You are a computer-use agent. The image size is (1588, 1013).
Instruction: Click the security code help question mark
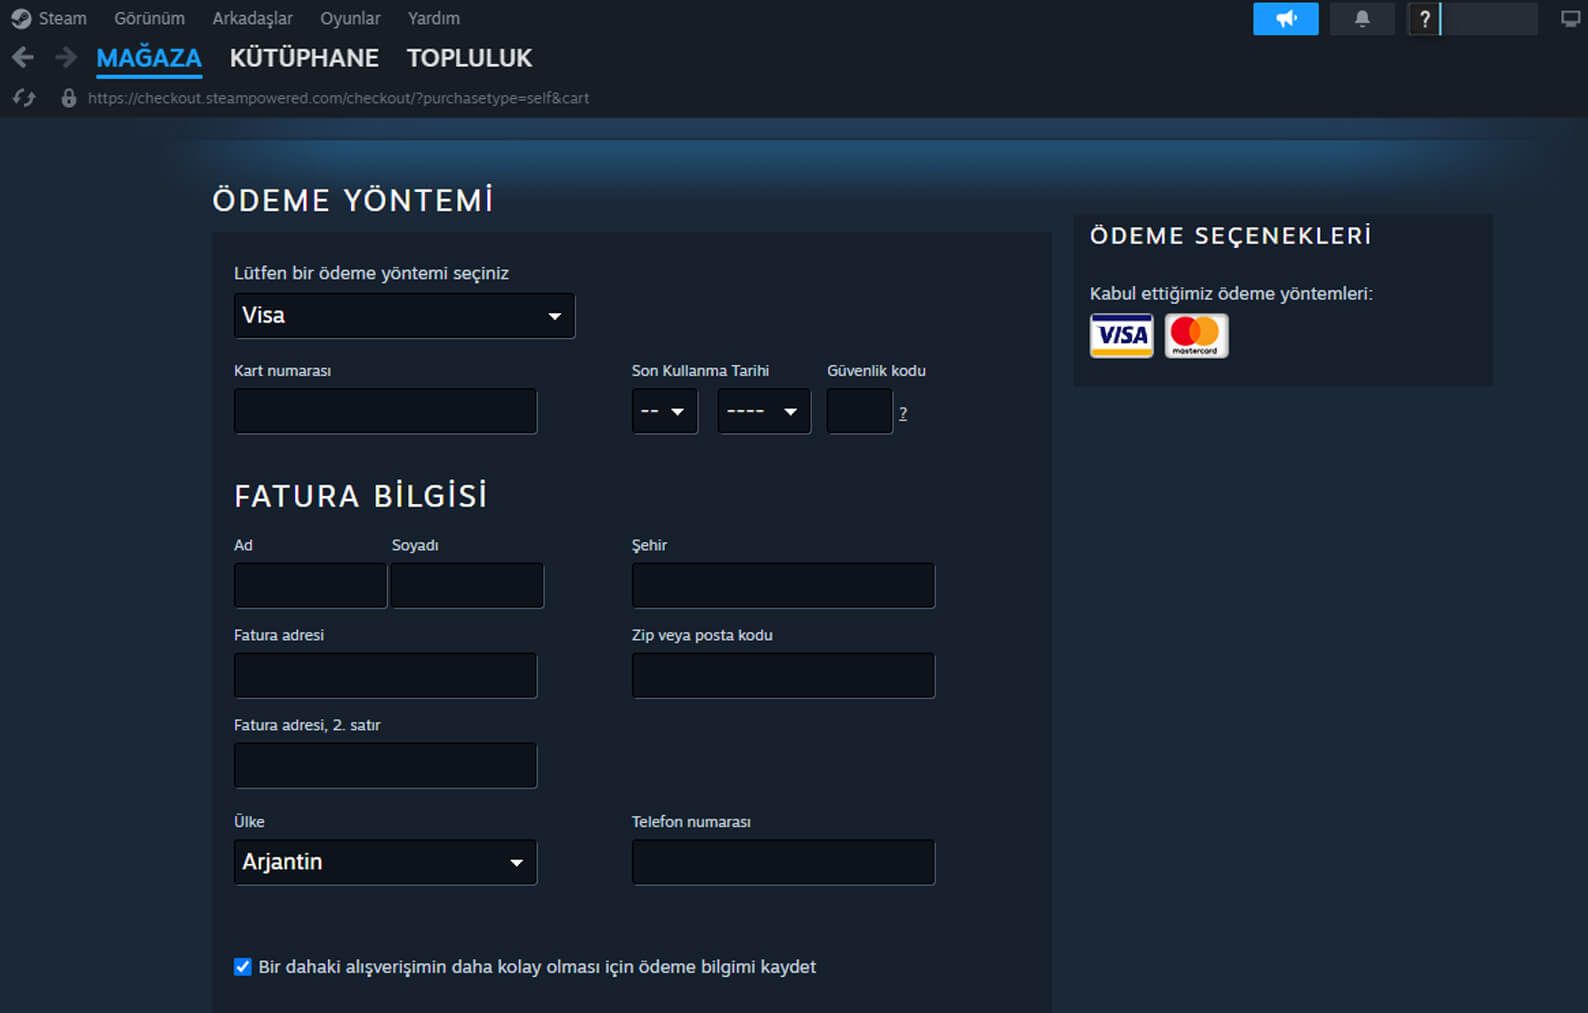pyautogui.click(x=903, y=413)
